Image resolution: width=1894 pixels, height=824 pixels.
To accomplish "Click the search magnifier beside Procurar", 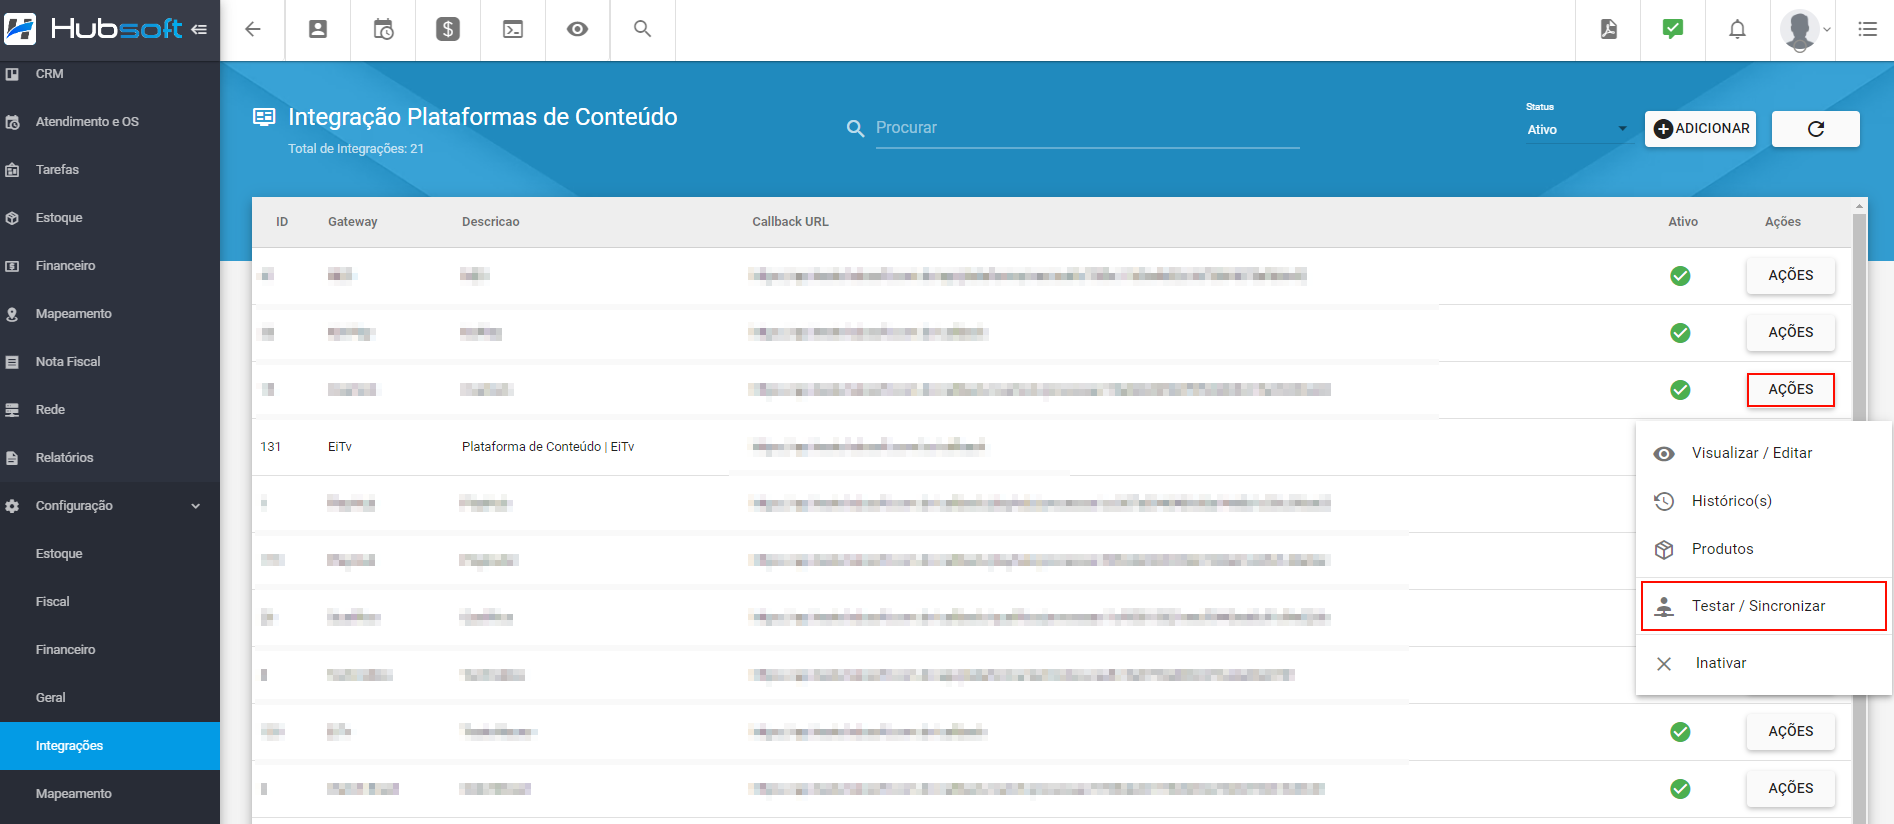I will 855,129.
